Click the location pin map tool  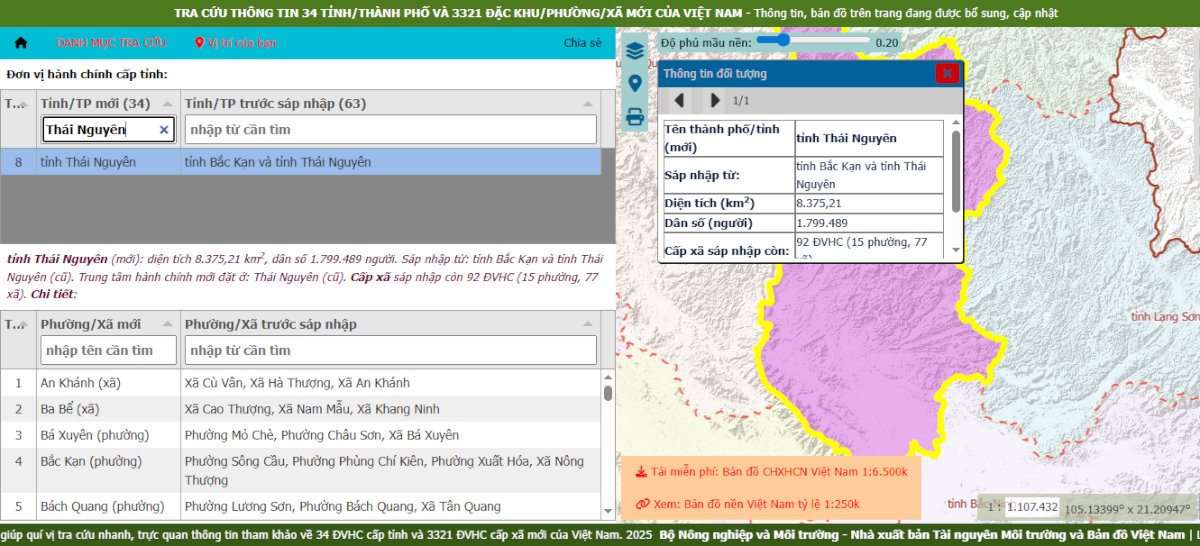coord(634,83)
